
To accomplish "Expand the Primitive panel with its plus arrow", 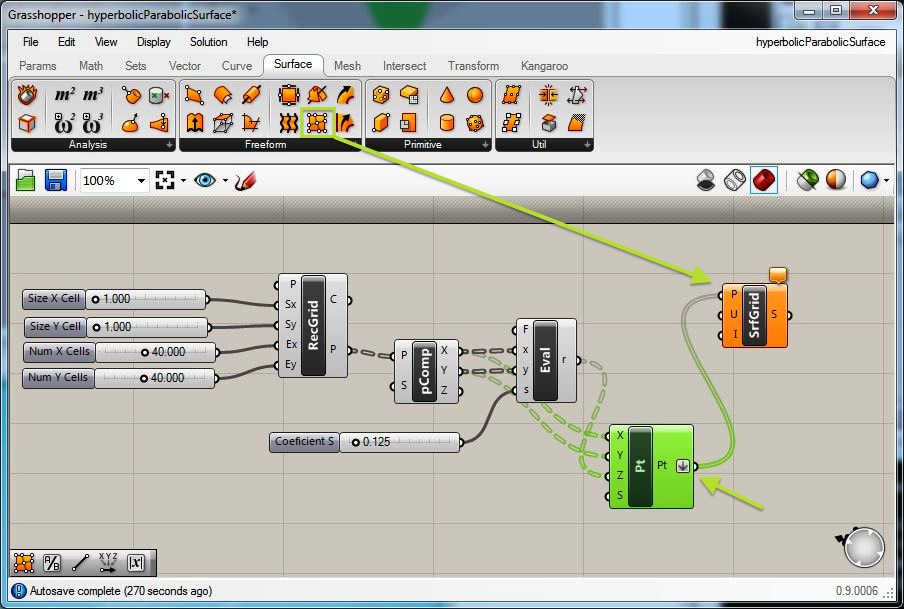I will (x=485, y=145).
